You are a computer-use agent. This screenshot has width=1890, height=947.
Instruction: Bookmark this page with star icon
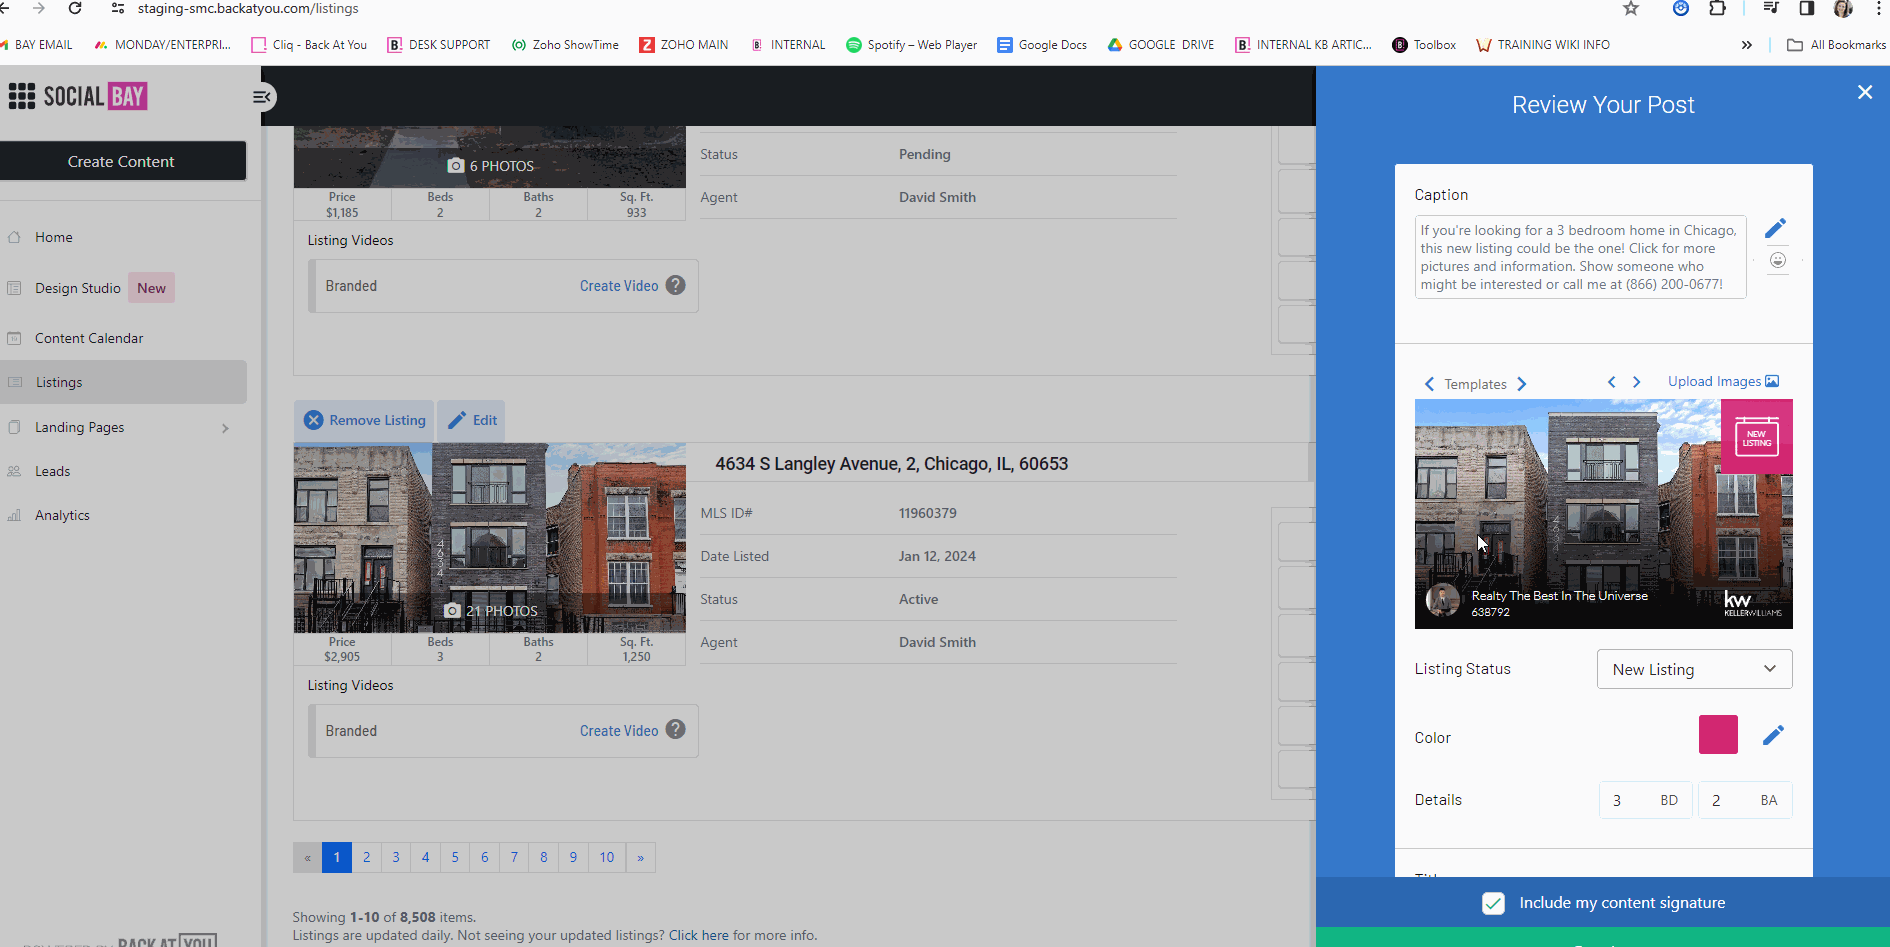[x=1631, y=8]
